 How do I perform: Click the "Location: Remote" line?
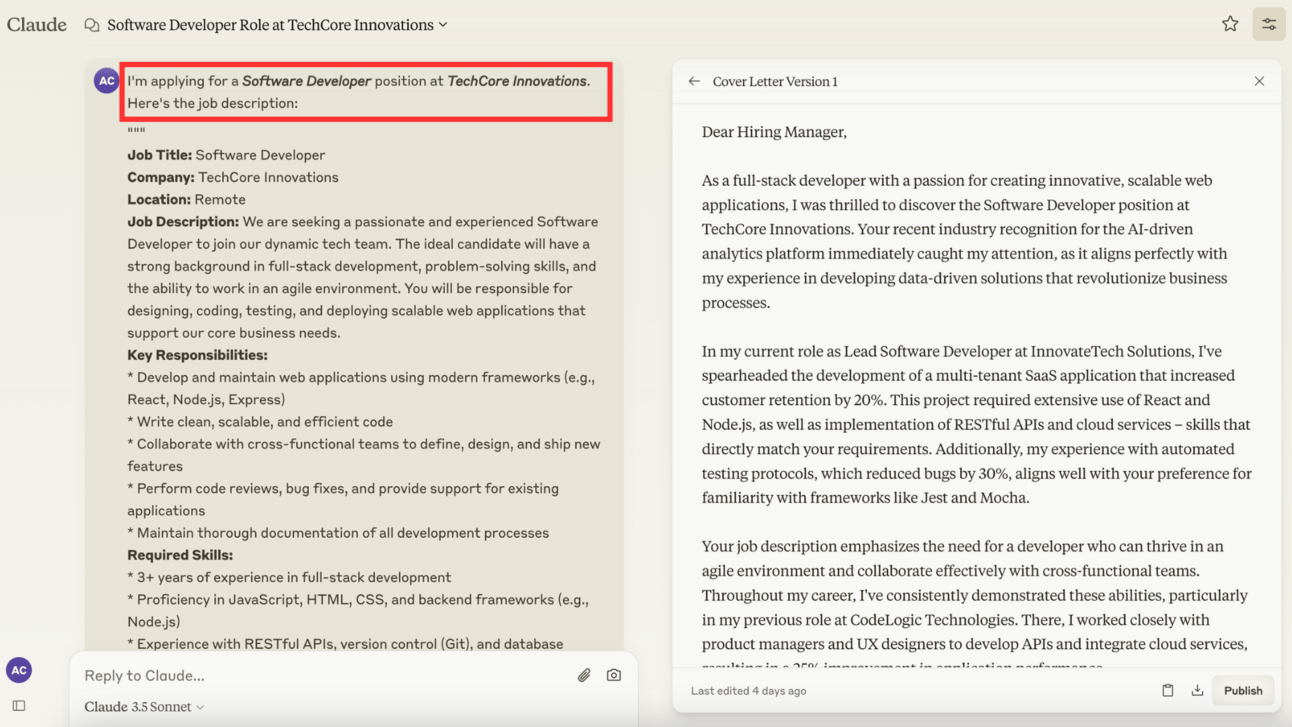(x=186, y=199)
